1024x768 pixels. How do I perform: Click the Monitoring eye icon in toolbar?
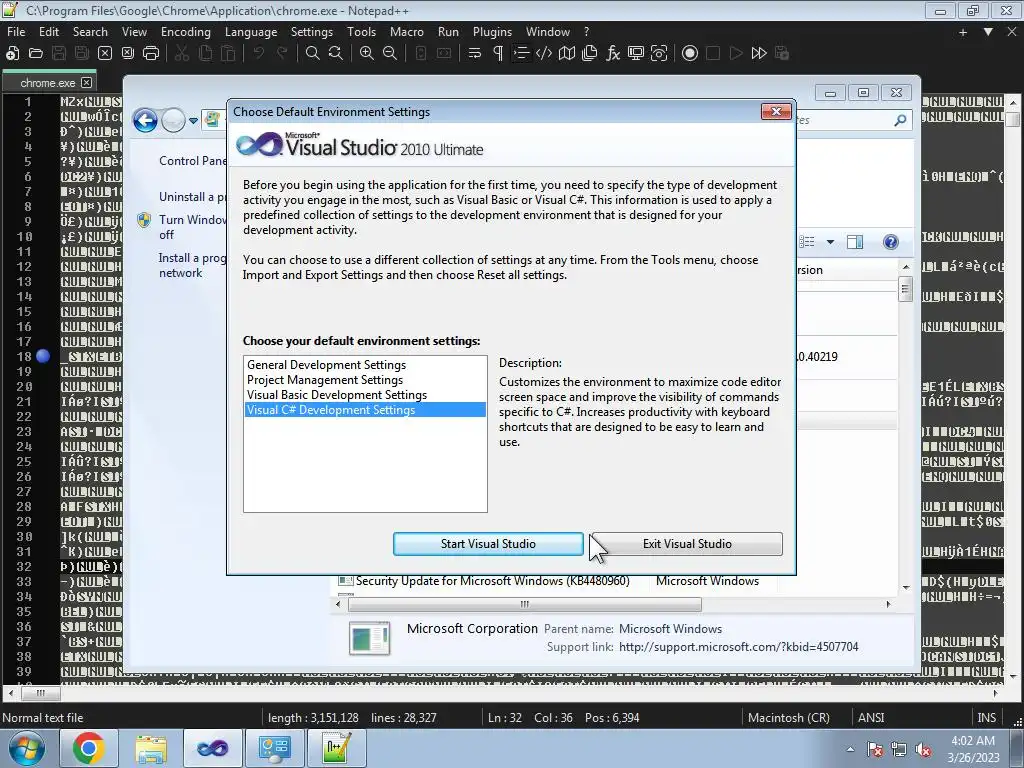[x=659, y=54]
